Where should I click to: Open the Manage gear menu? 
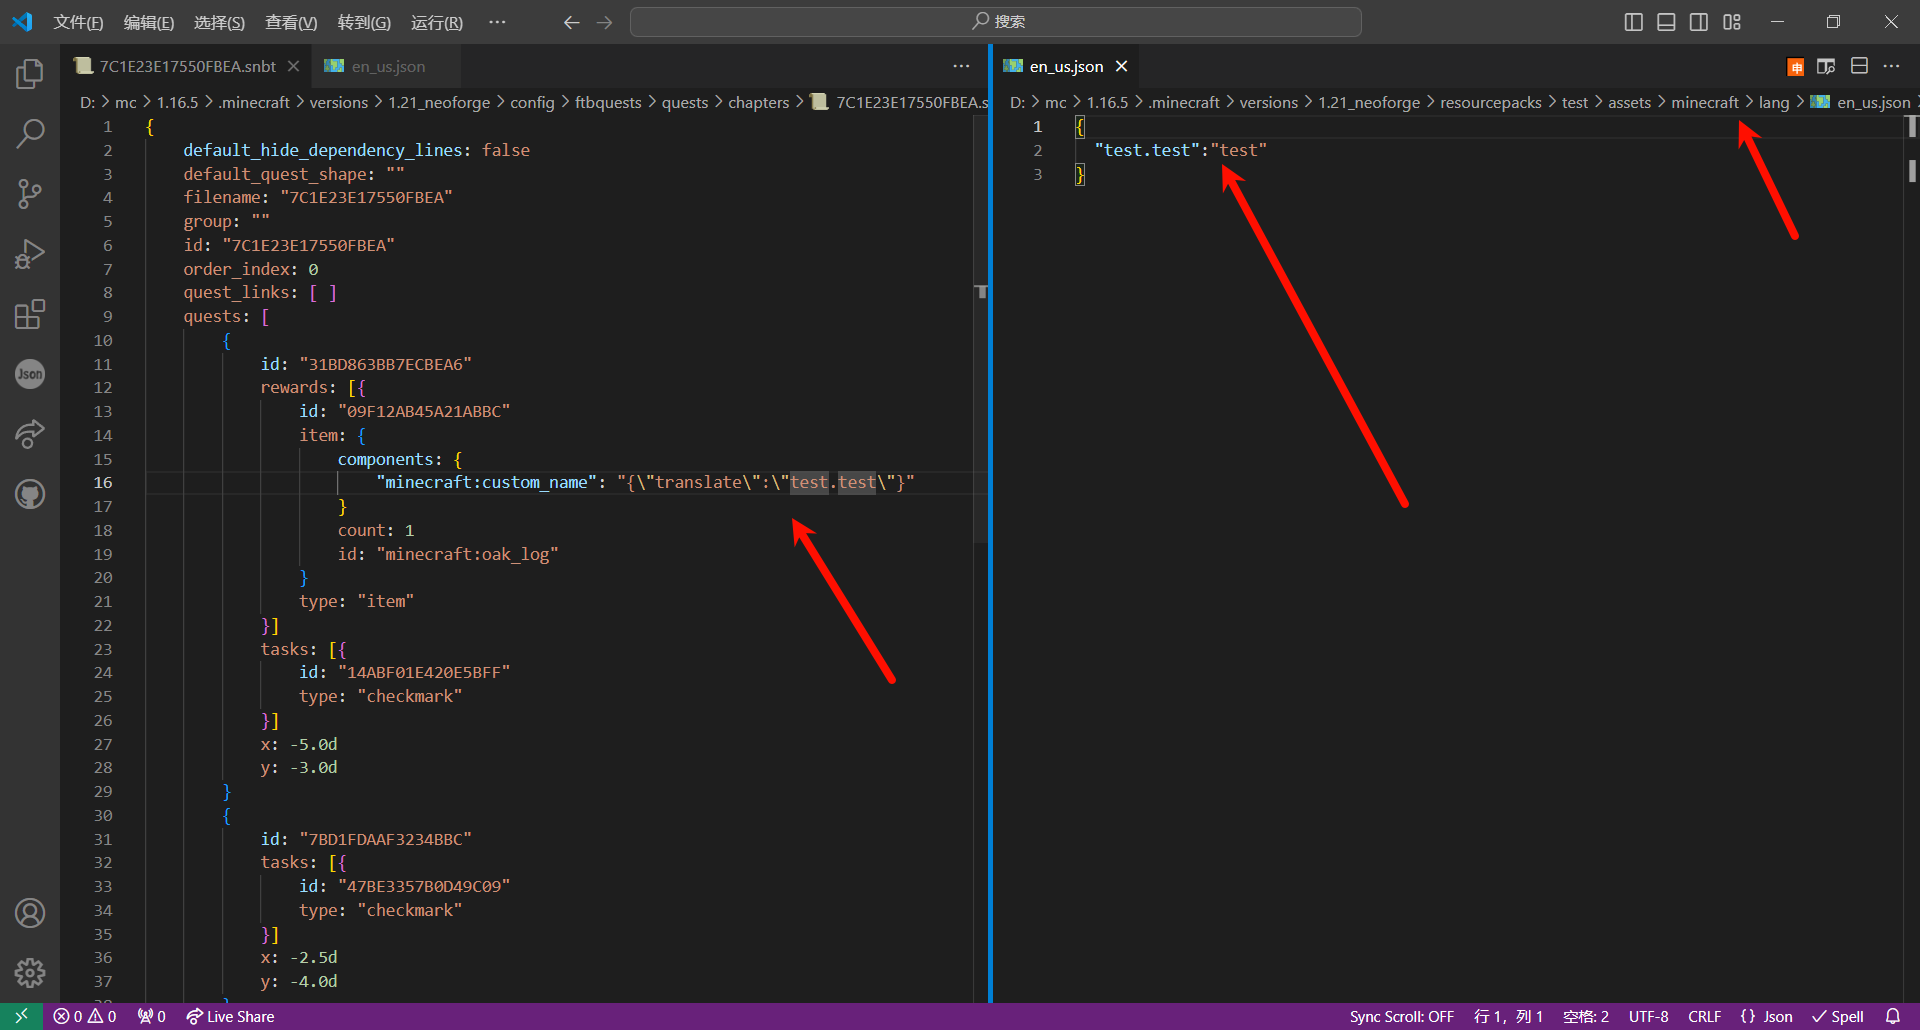point(30,972)
